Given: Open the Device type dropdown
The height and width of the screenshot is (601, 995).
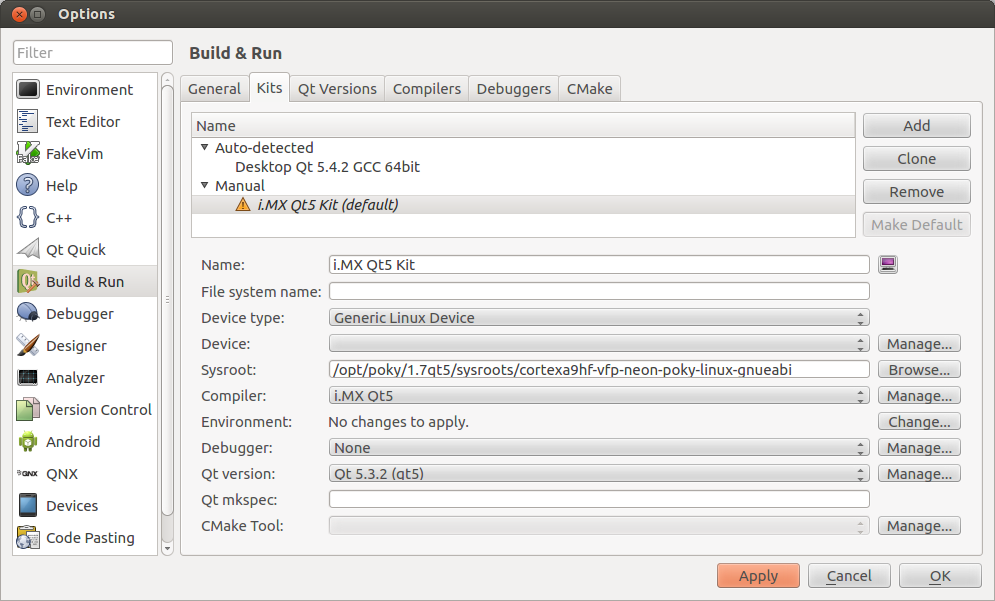Looking at the screenshot, I should click(x=598, y=318).
